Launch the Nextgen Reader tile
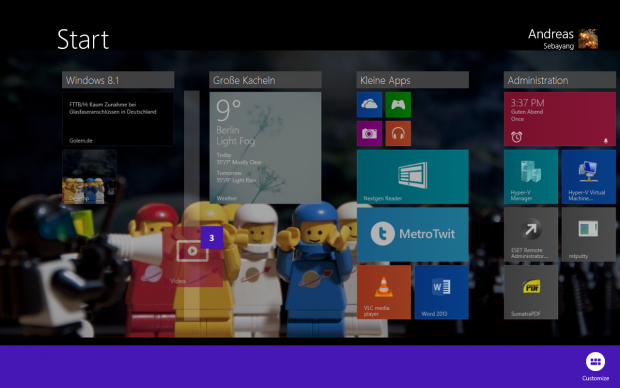The image size is (620, 388). click(x=413, y=177)
